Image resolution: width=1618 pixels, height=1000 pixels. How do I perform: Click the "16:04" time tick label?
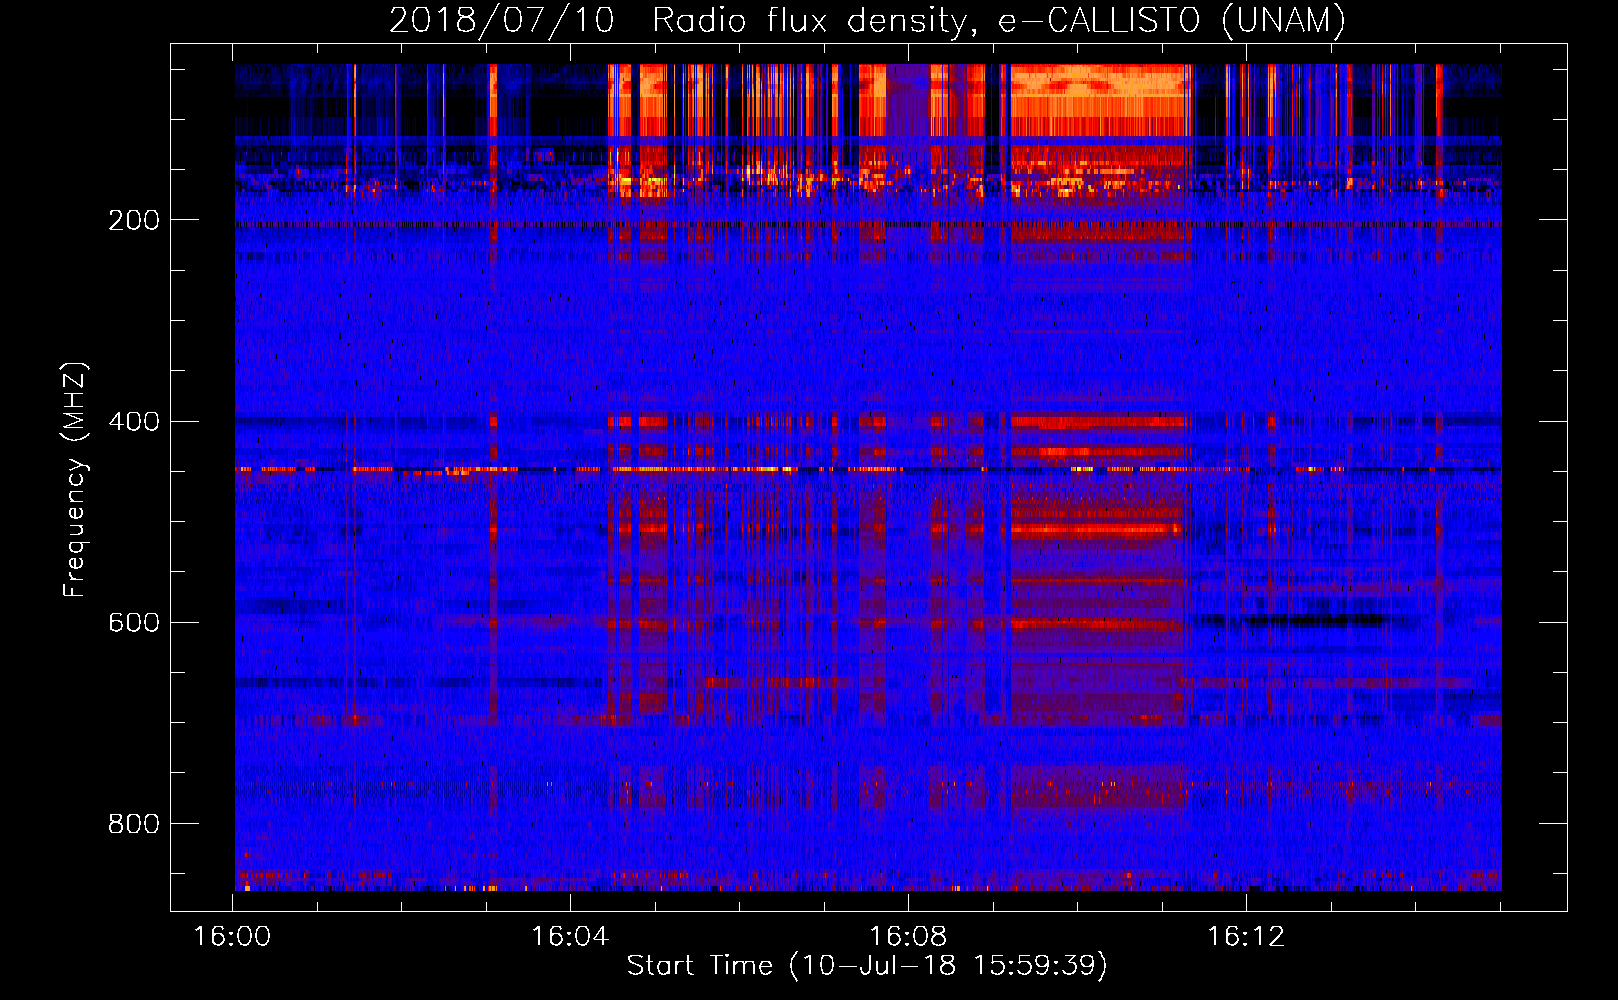(570, 936)
